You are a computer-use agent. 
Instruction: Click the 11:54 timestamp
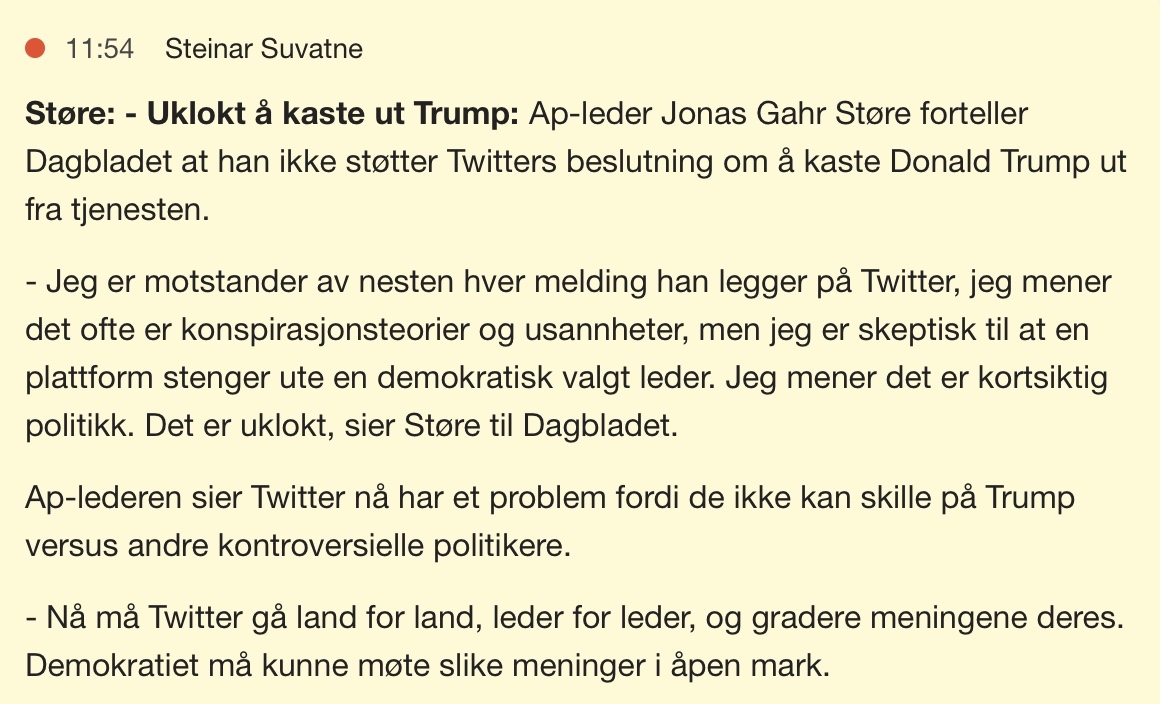click(x=100, y=48)
